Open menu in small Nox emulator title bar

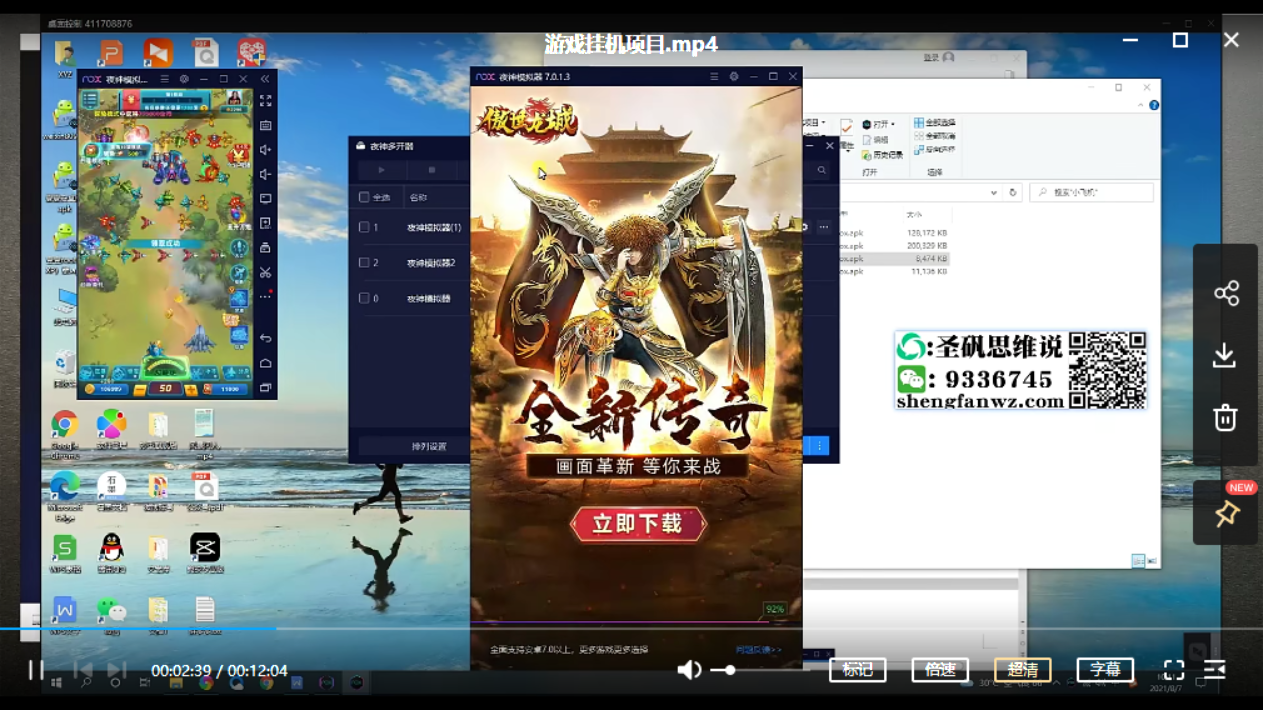[165, 79]
